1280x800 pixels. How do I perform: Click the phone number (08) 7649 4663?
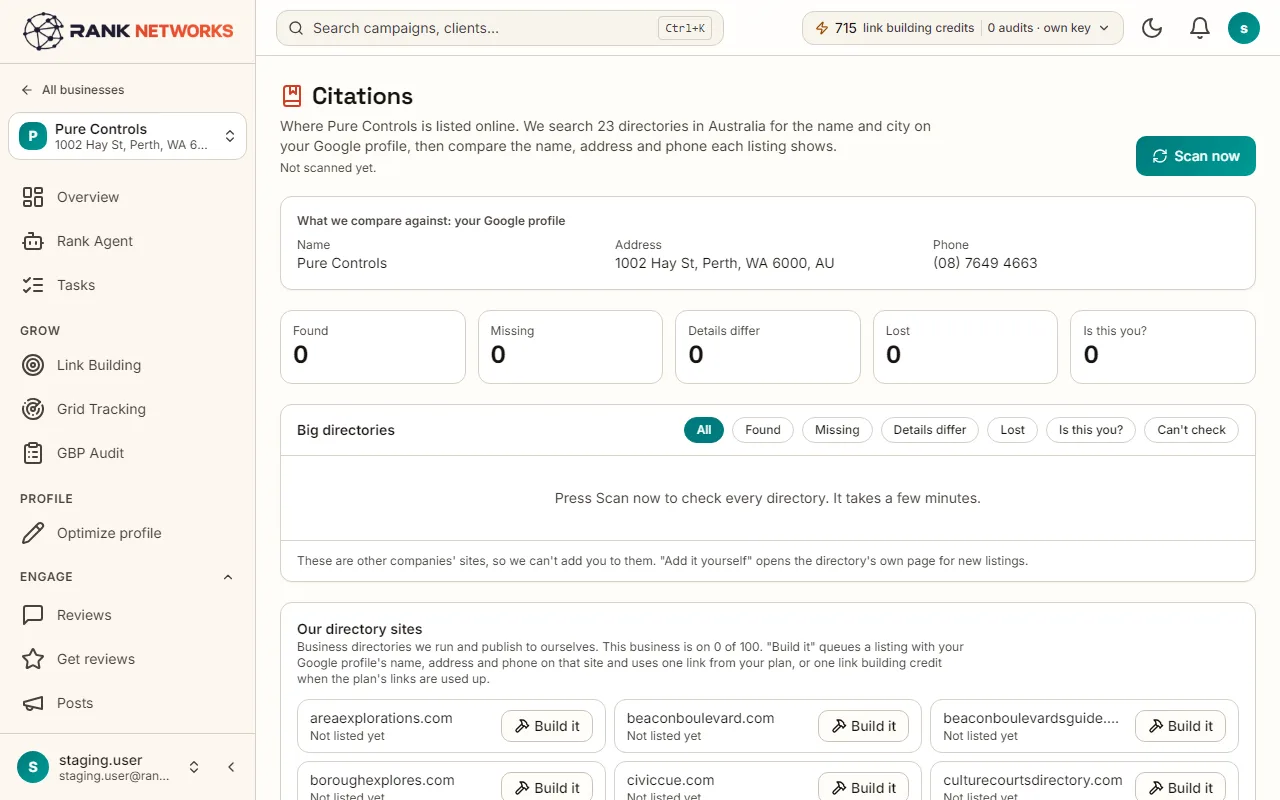985,263
